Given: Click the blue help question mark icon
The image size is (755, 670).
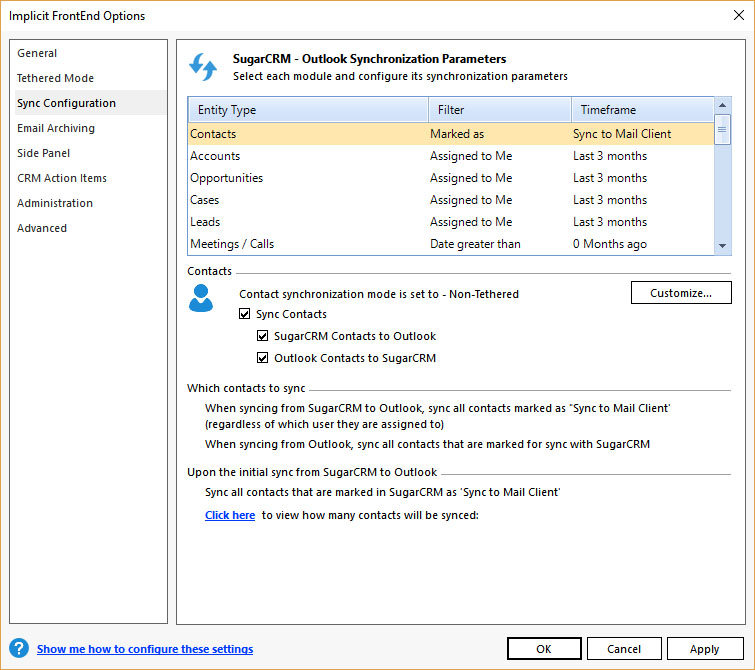Looking at the screenshot, I should (18, 649).
